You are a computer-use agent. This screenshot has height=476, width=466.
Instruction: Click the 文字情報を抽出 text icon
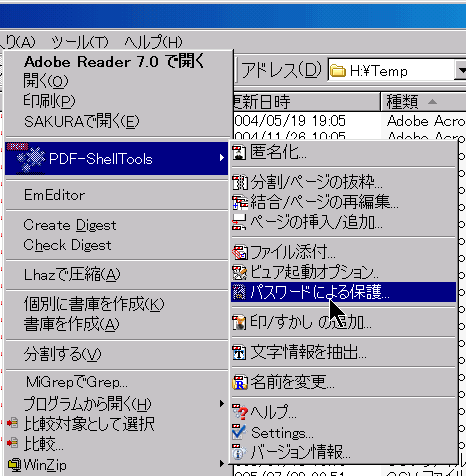(x=239, y=352)
